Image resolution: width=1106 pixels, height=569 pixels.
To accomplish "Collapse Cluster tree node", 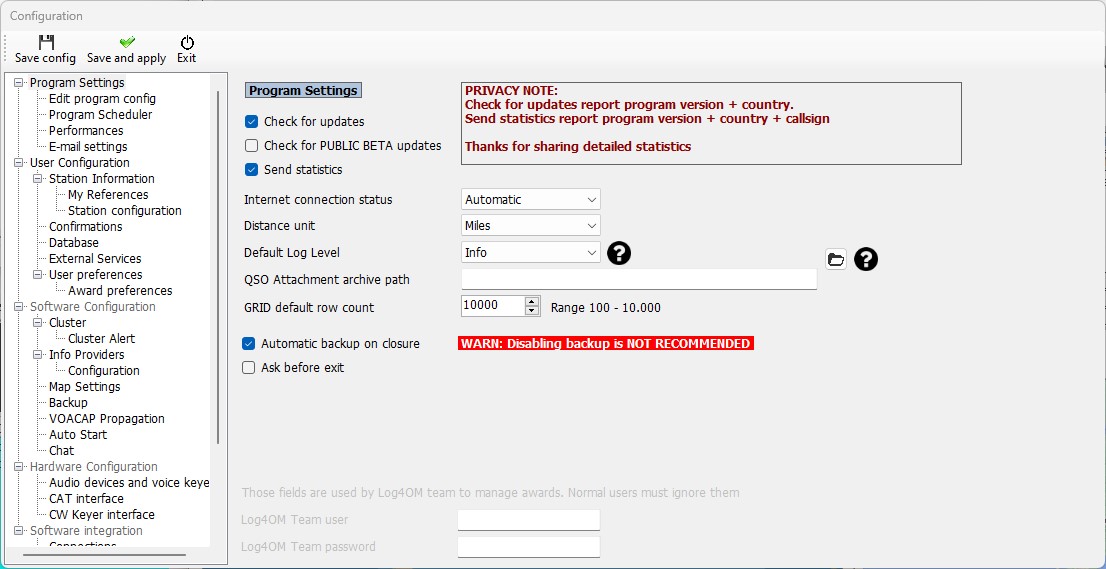I will pos(38,322).
